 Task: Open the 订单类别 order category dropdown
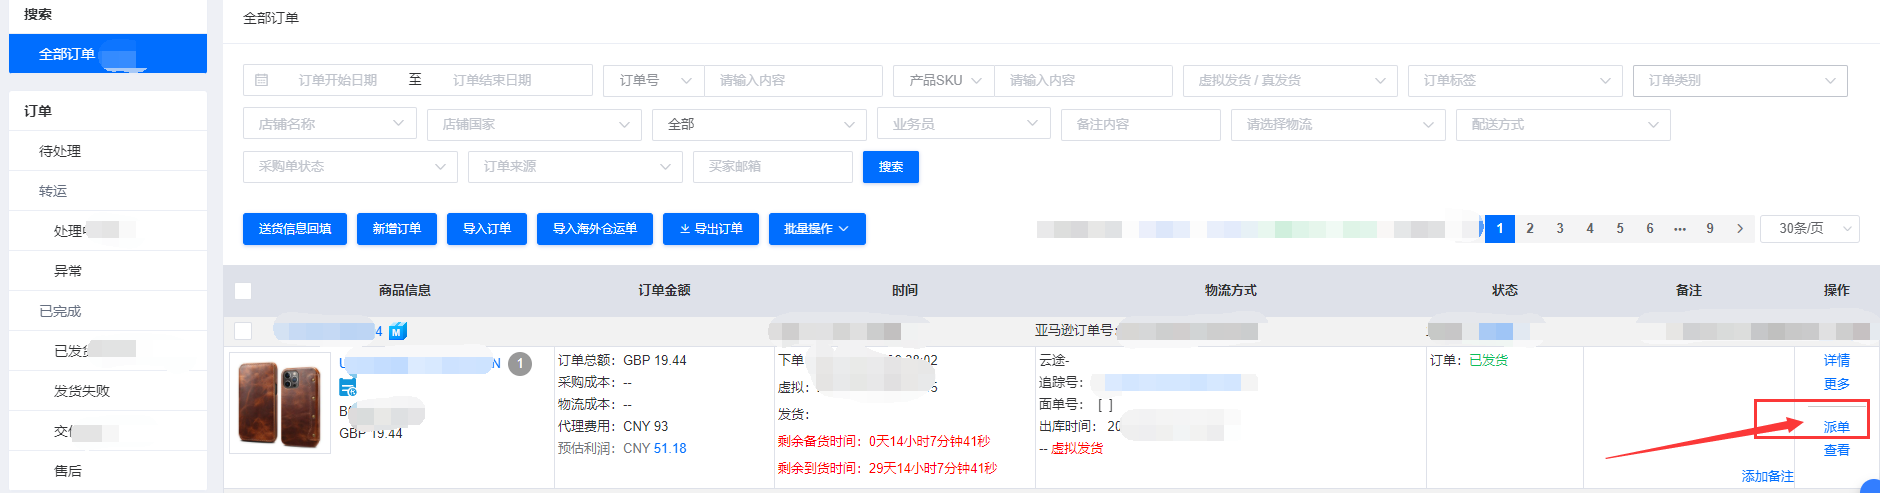pyautogui.click(x=1739, y=80)
